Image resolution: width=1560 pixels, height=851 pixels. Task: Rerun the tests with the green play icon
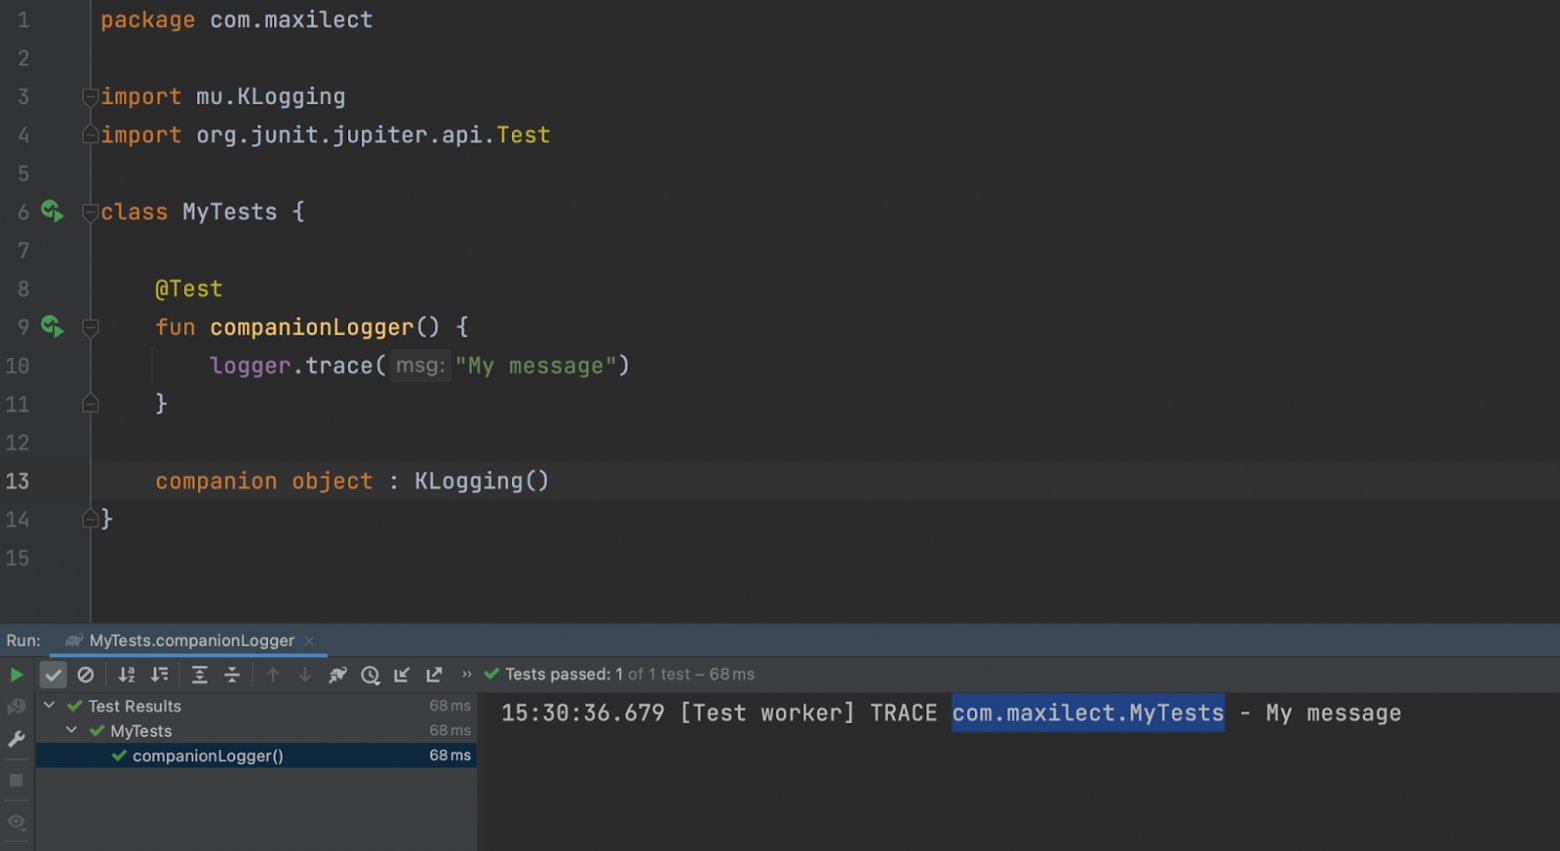pyautogui.click(x=16, y=675)
